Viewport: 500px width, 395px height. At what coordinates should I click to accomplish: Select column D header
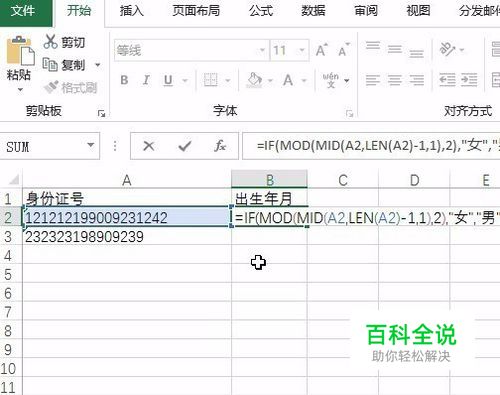click(x=414, y=180)
